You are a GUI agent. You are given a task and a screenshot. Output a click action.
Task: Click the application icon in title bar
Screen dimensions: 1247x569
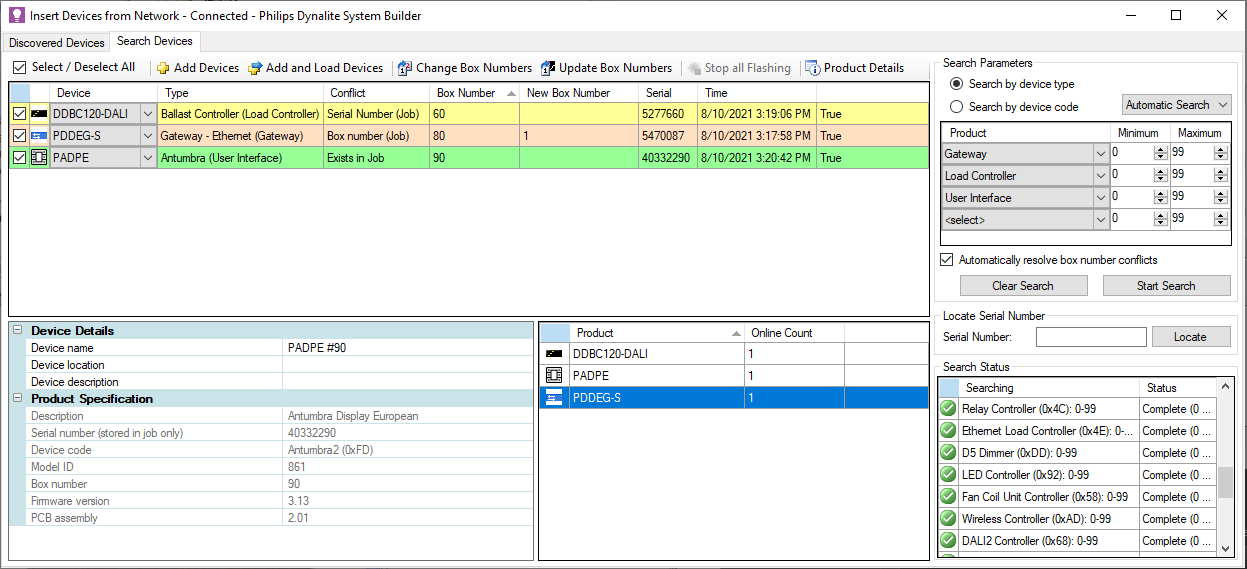(16, 15)
